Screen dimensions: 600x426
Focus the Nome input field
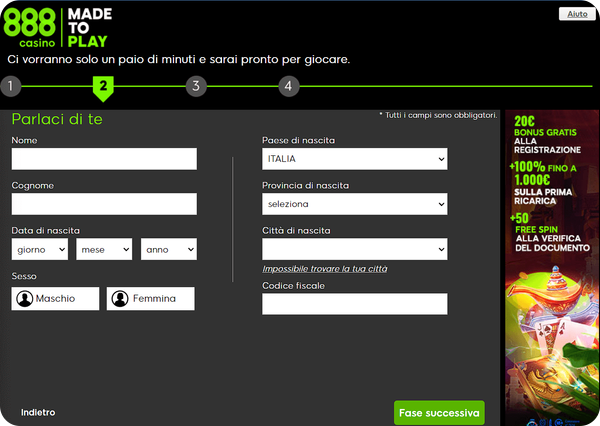tap(104, 159)
